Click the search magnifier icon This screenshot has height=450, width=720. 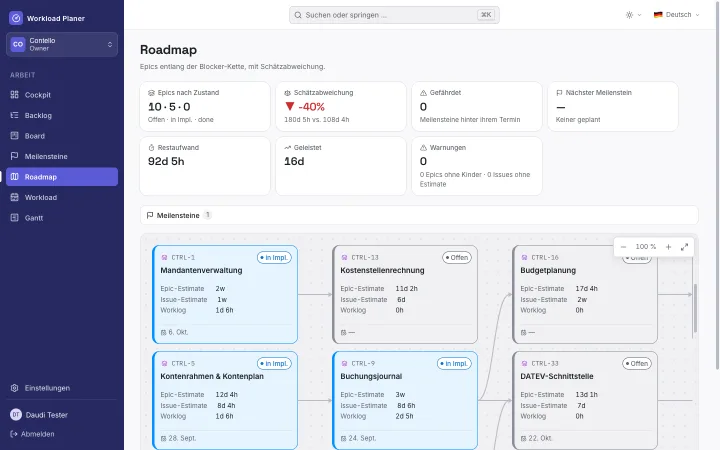(298, 15)
